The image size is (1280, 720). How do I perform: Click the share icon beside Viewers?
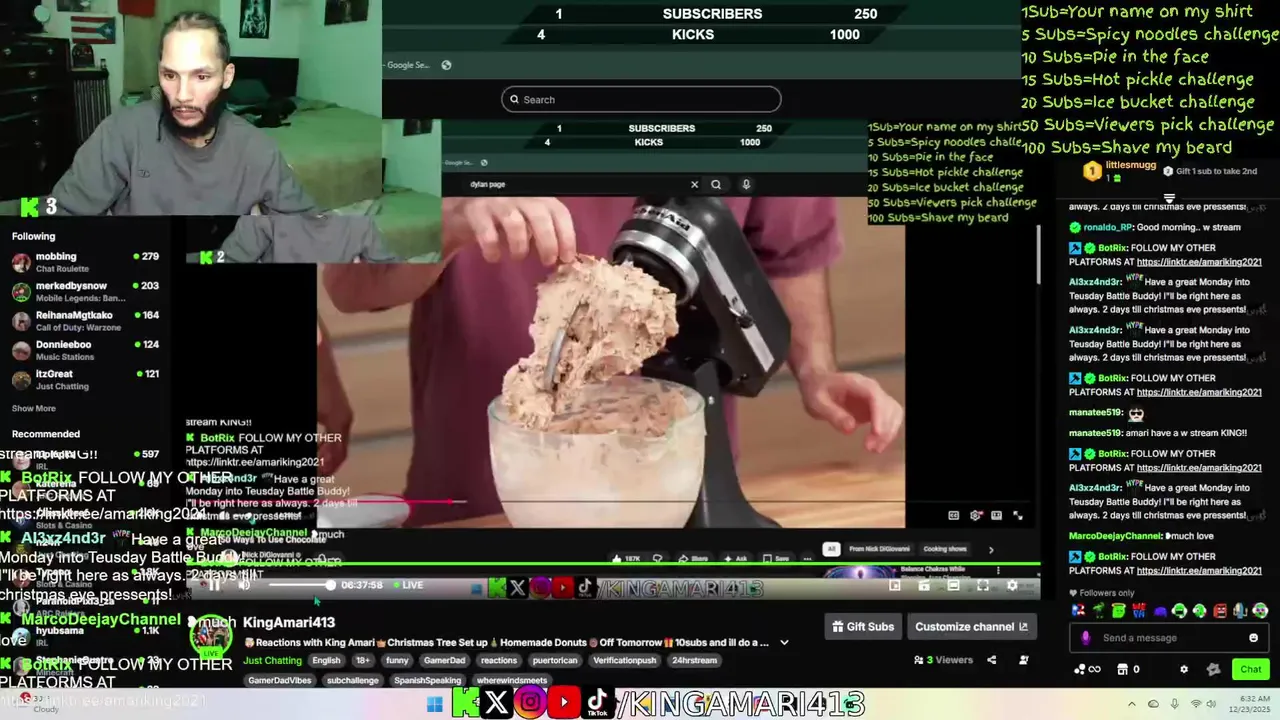pos(992,660)
